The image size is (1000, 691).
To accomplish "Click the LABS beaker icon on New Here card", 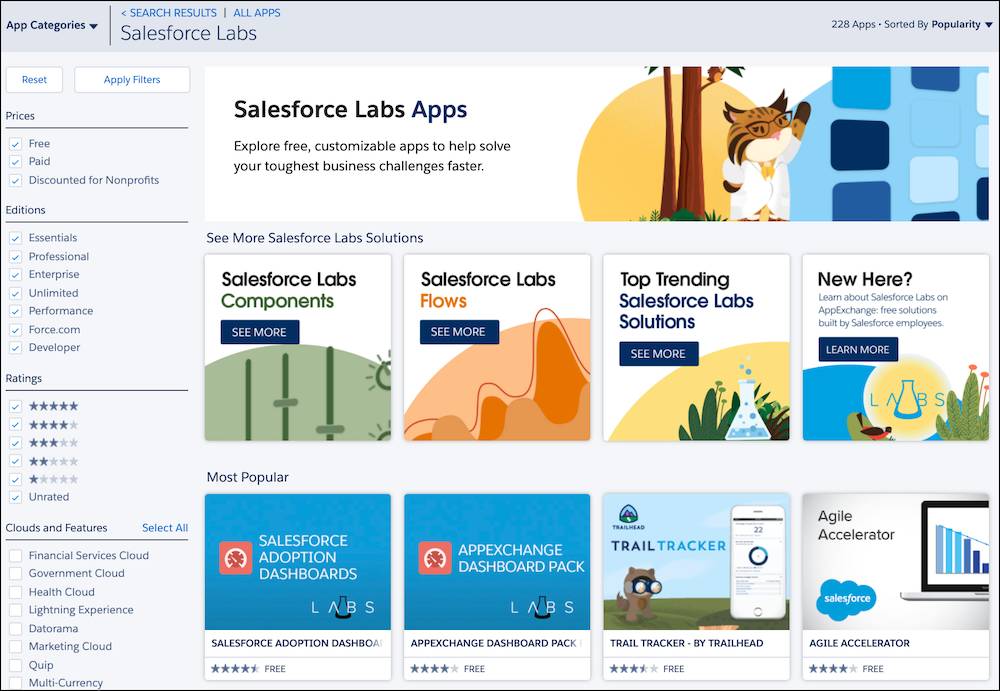I will point(908,398).
